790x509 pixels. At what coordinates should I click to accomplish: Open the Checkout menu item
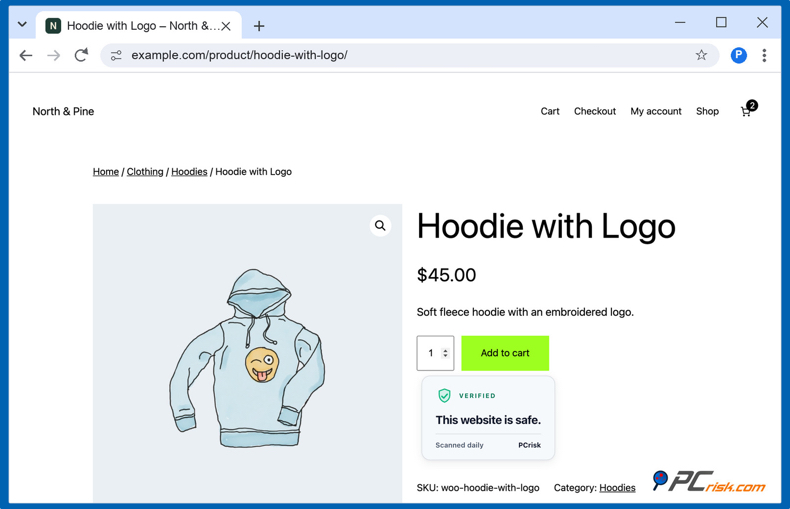tap(595, 111)
